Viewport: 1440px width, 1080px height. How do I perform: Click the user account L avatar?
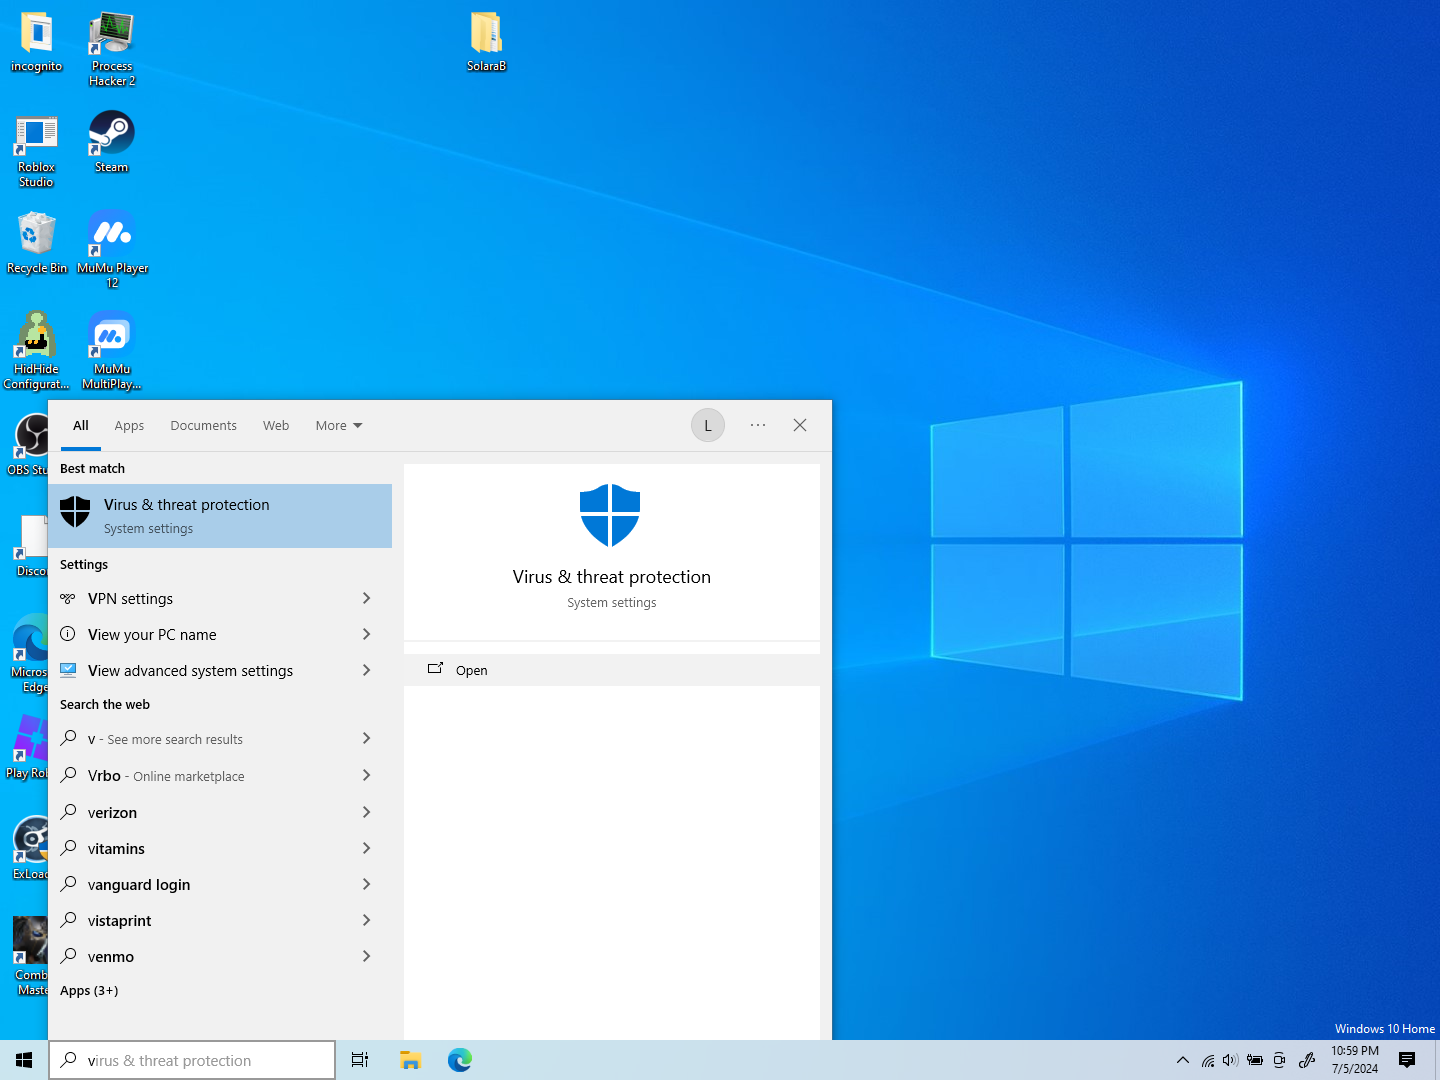click(708, 425)
